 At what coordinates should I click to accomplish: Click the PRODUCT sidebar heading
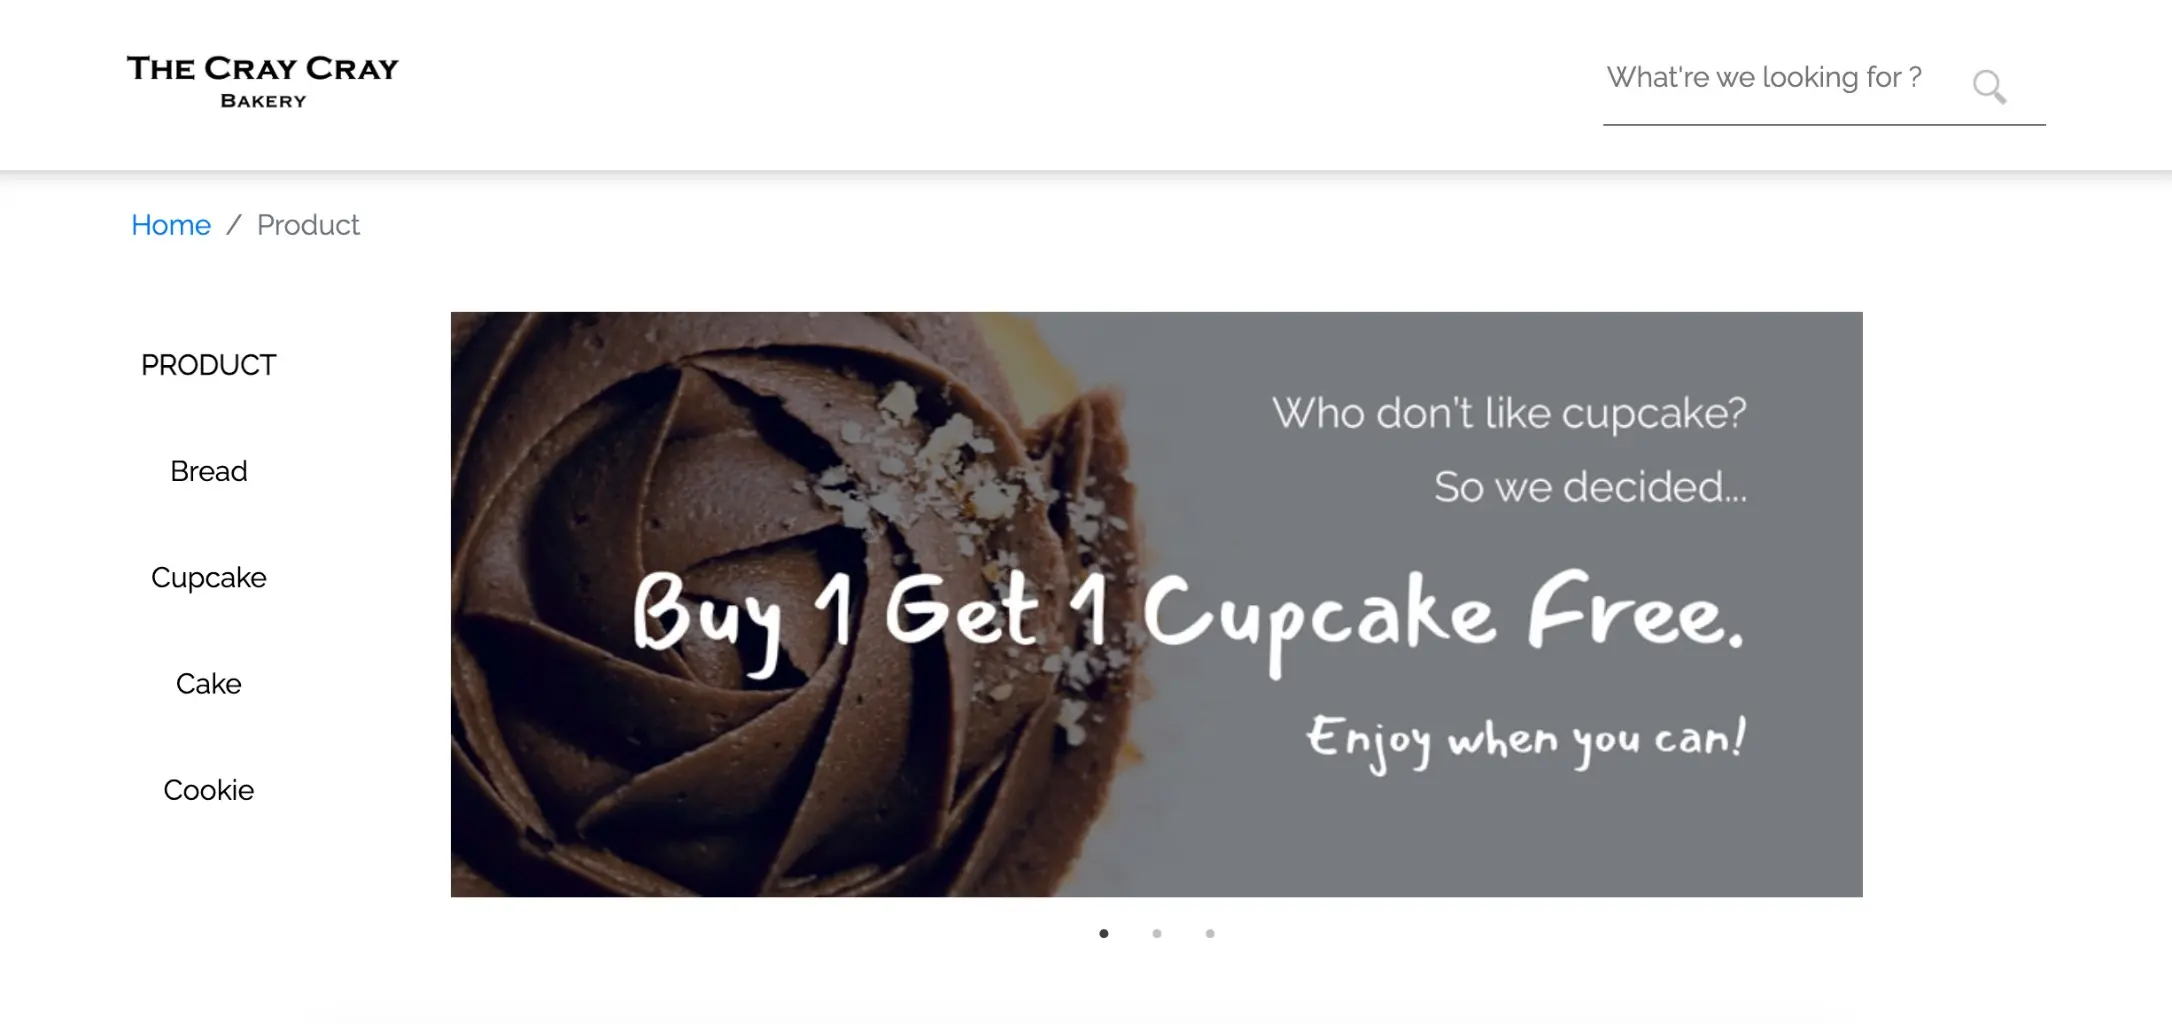tap(208, 365)
